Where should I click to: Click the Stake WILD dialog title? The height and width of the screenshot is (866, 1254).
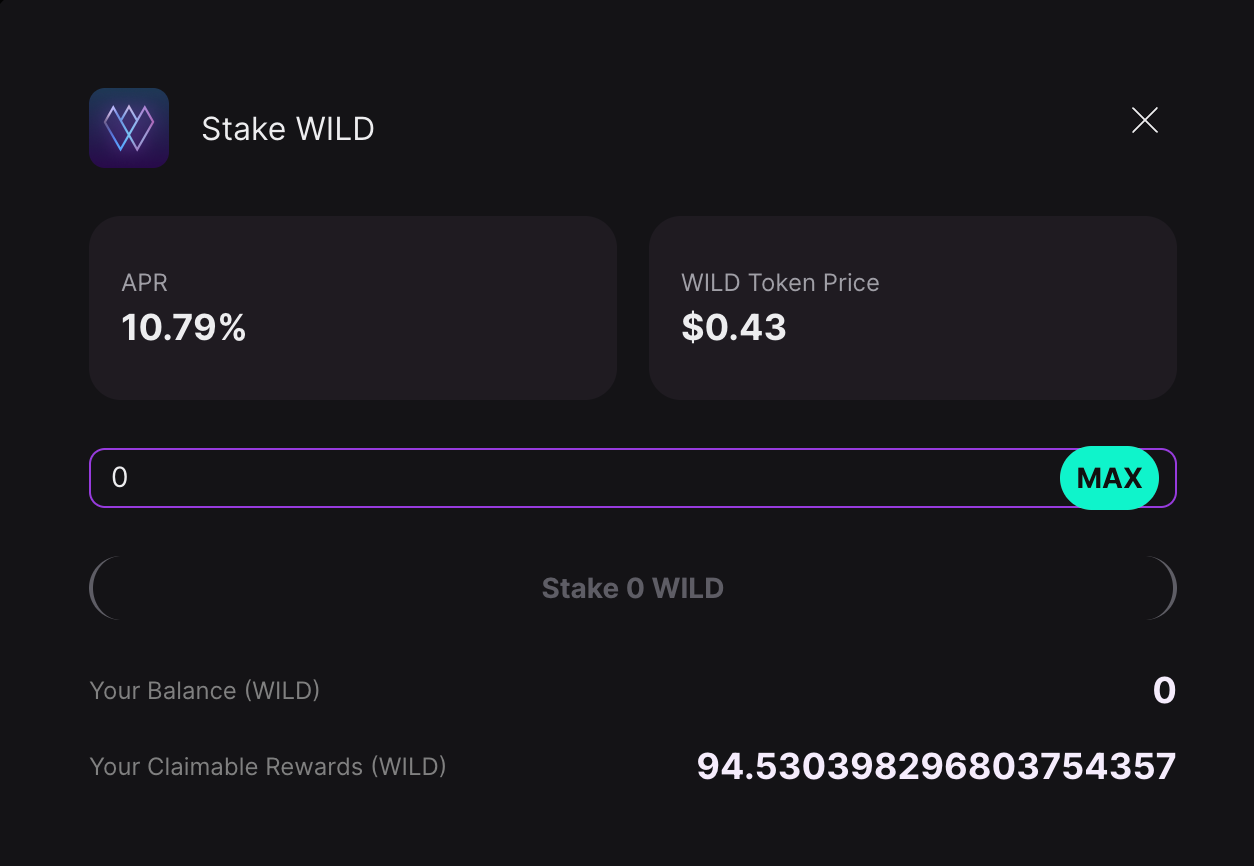click(x=288, y=129)
